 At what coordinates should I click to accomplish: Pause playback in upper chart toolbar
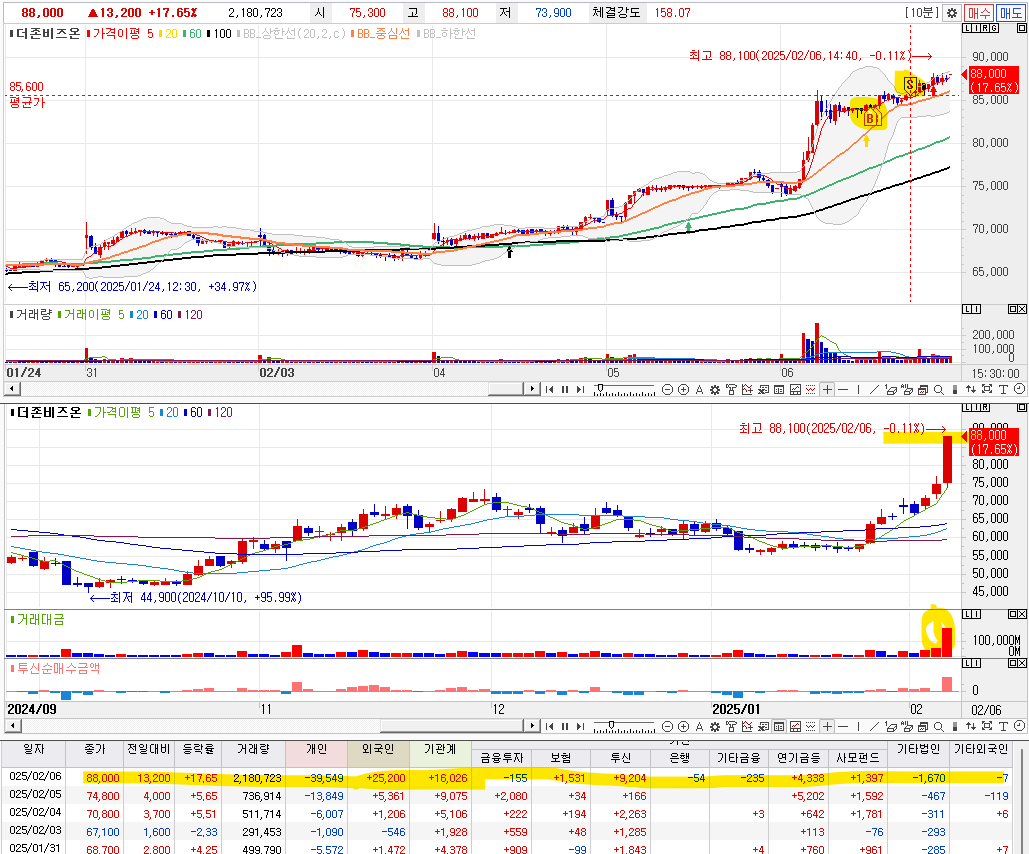coord(564,389)
